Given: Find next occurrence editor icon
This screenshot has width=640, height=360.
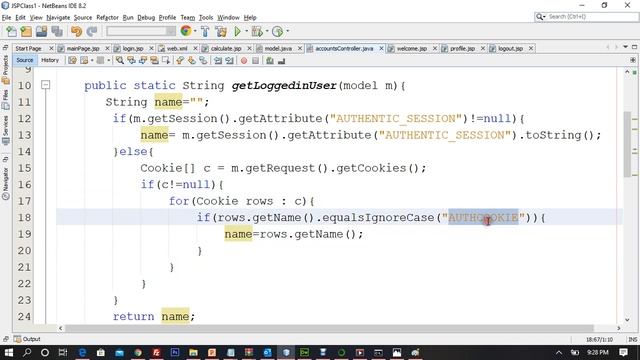Looking at the screenshot, I should tap(142, 61).
